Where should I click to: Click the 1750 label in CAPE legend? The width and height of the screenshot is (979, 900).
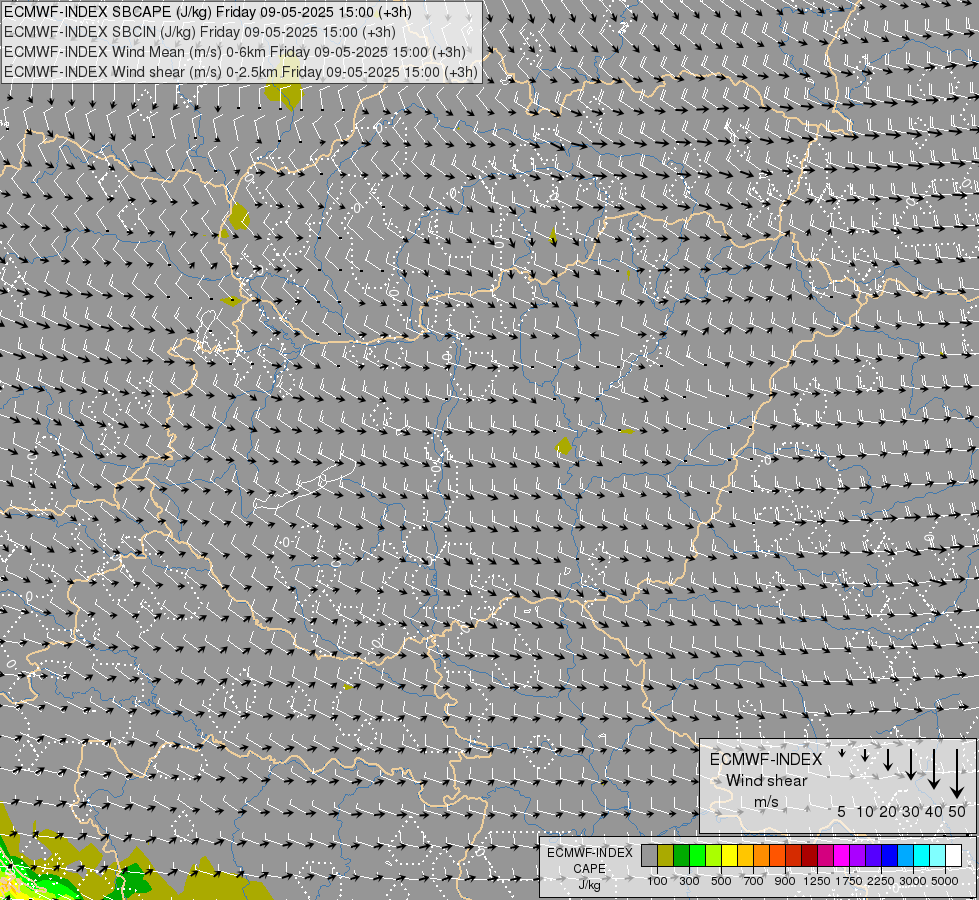pyautogui.click(x=849, y=881)
